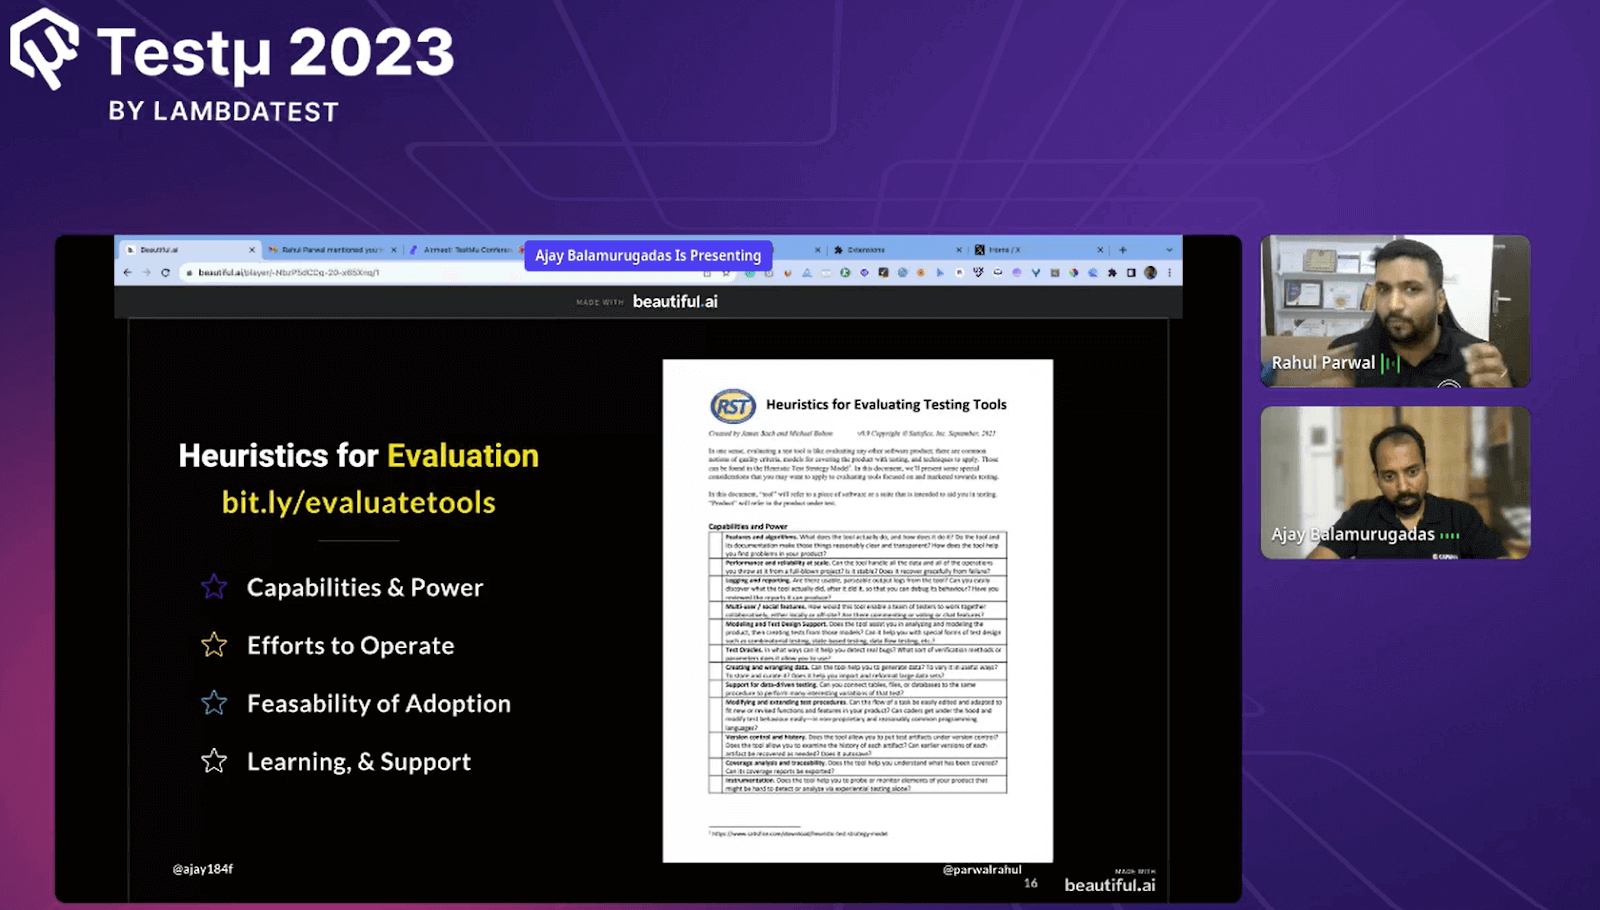The image size is (1600, 910).
Task: Open the browser side panel icon
Action: (1131, 272)
